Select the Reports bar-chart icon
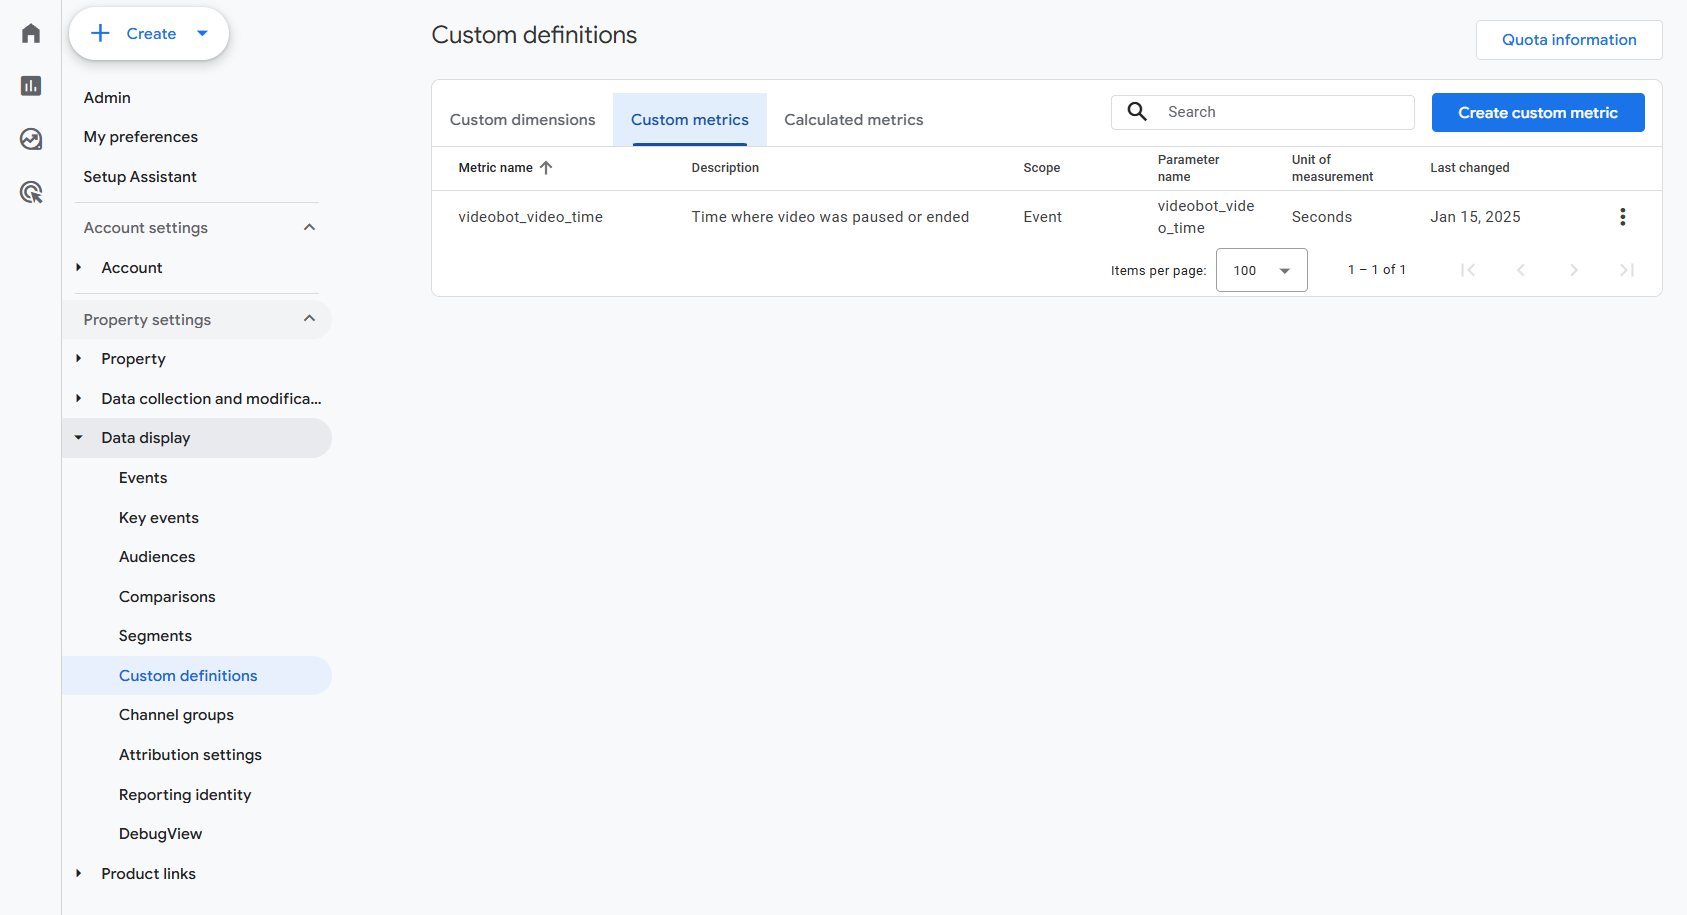Screen dimensions: 1687x915 pos(30,86)
